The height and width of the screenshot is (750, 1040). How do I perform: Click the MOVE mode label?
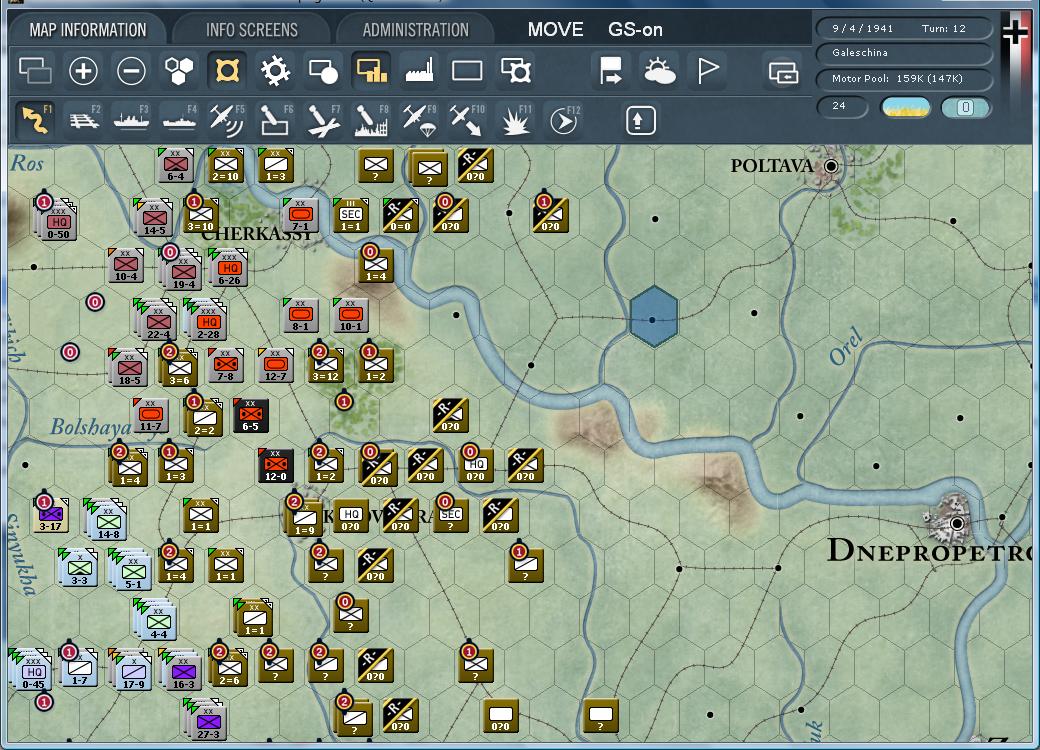555,29
